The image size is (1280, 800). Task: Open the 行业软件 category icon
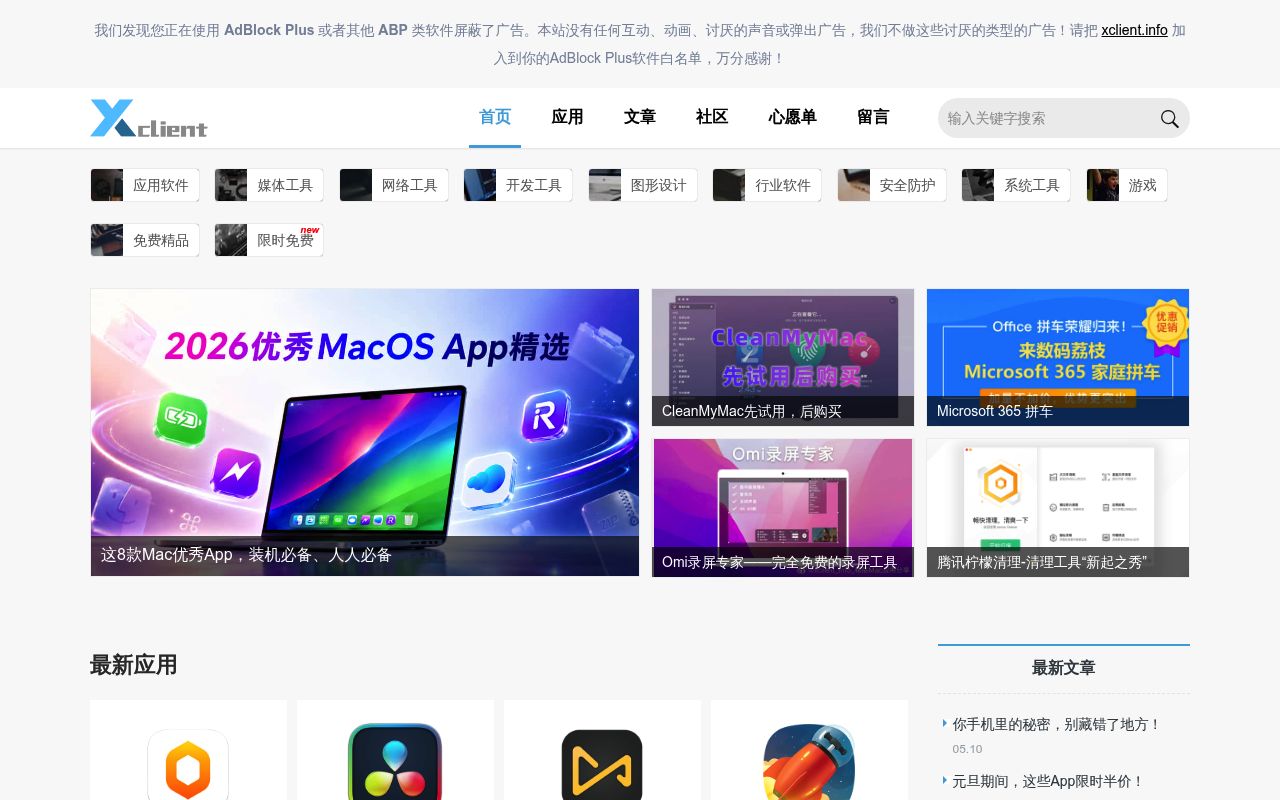coord(729,185)
